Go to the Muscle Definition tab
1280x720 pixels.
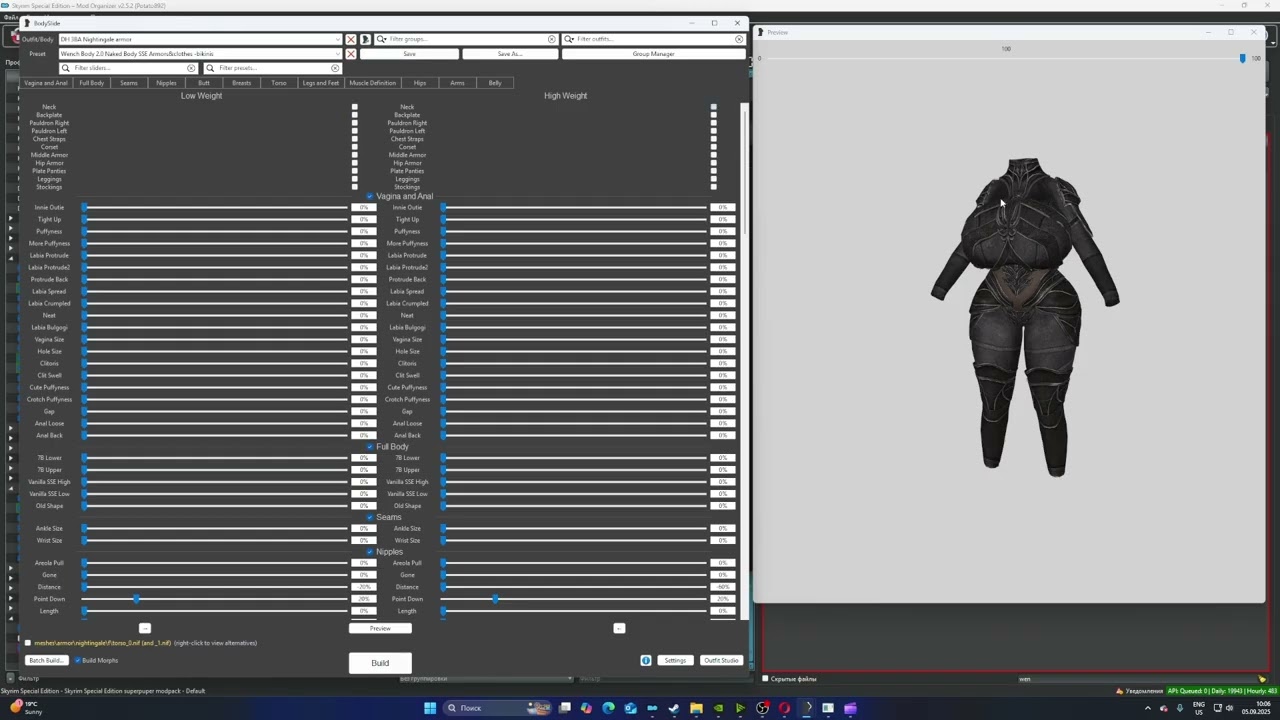pos(372,83)
